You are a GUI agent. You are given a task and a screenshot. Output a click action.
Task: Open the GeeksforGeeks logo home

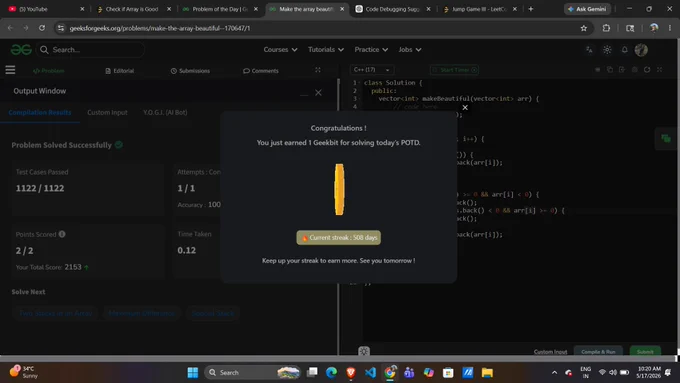pyautogui.click(x=21, y=50)
